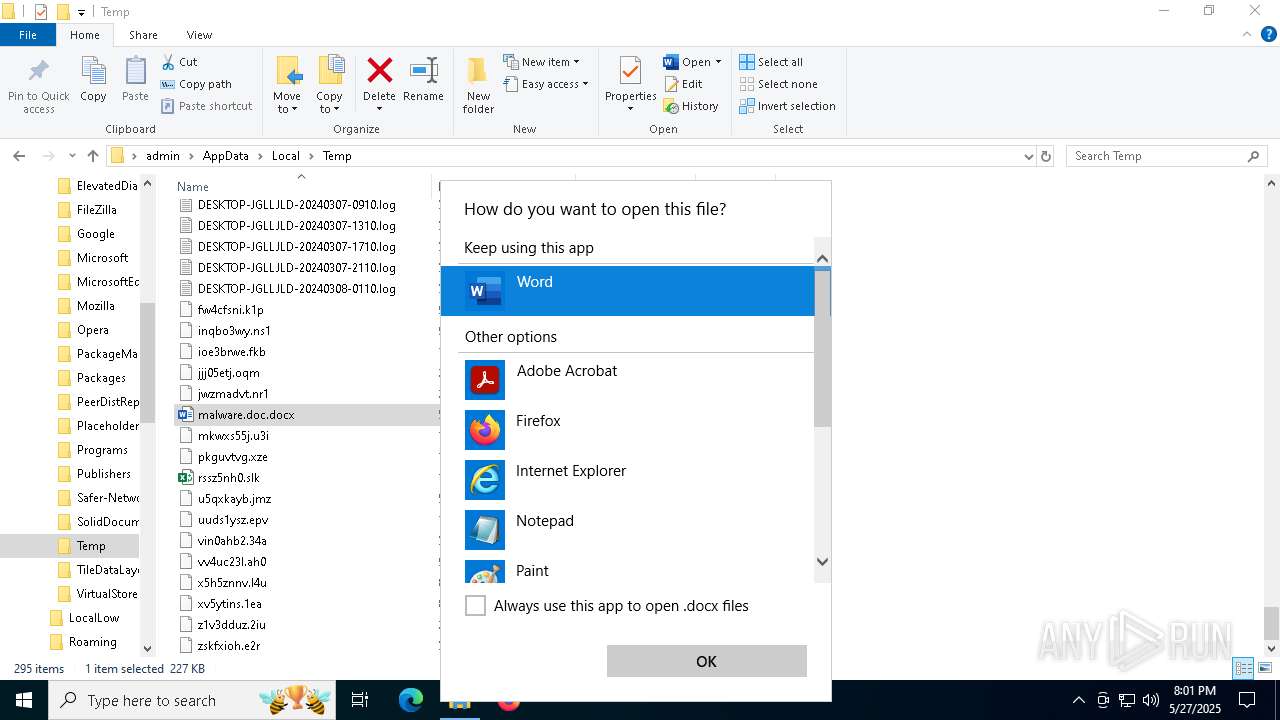Select Word in the app list
The image size is (1280, 720).
[x=628, y=291]
